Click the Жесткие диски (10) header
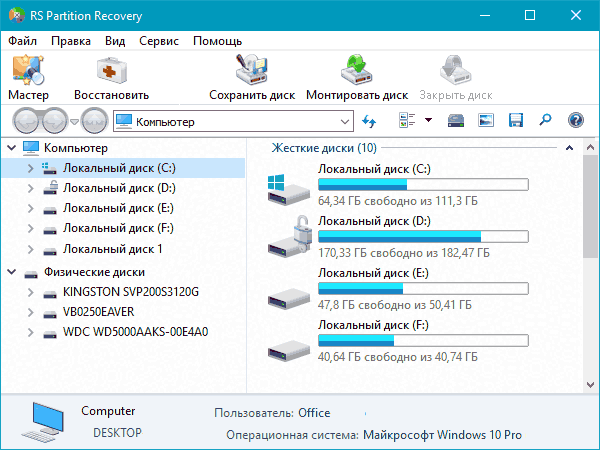This screenshot has height=450, width=600. pos(324,148)
